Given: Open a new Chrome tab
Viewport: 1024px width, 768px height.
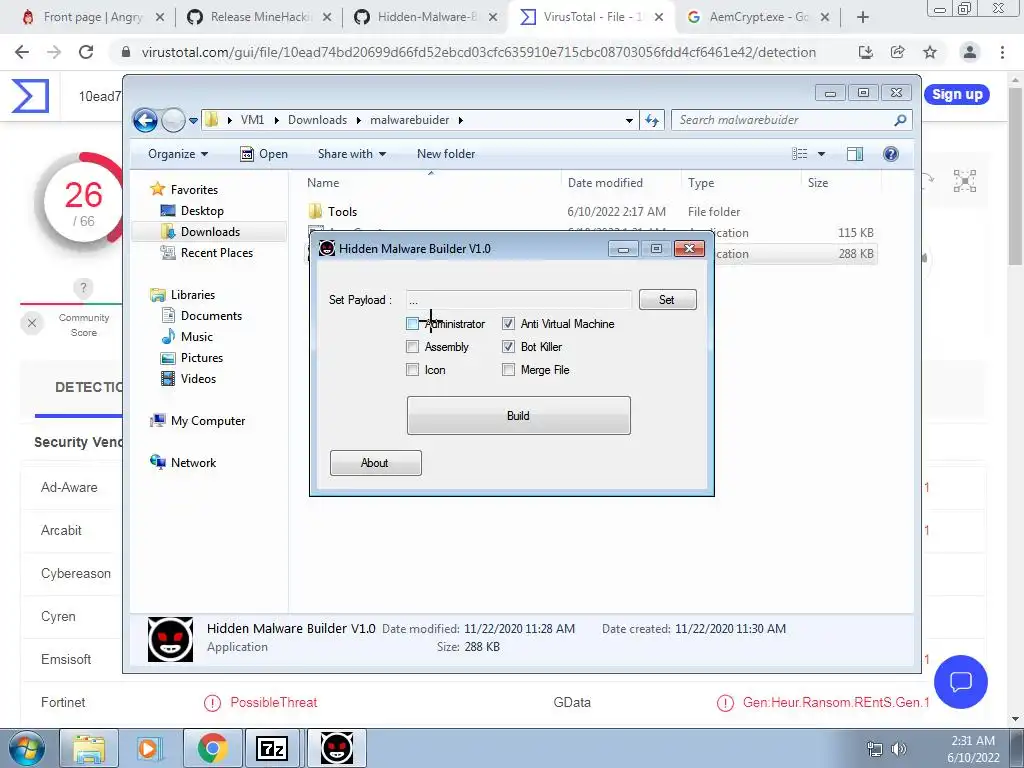Looking at the screenshot, I should click(x=863, y=17).
